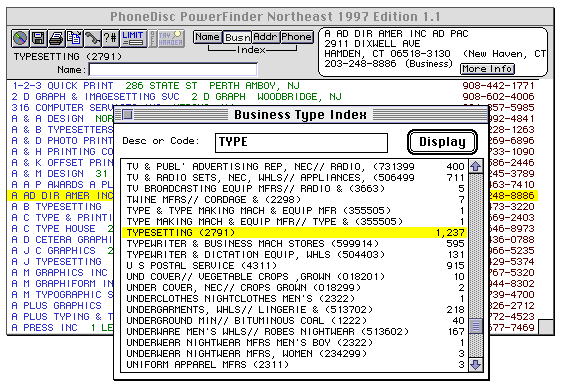The width and height of the screenshot is (564, 389).
Task: Toggle the narrow OFF switch in toolbar
Action: point(153,38)
